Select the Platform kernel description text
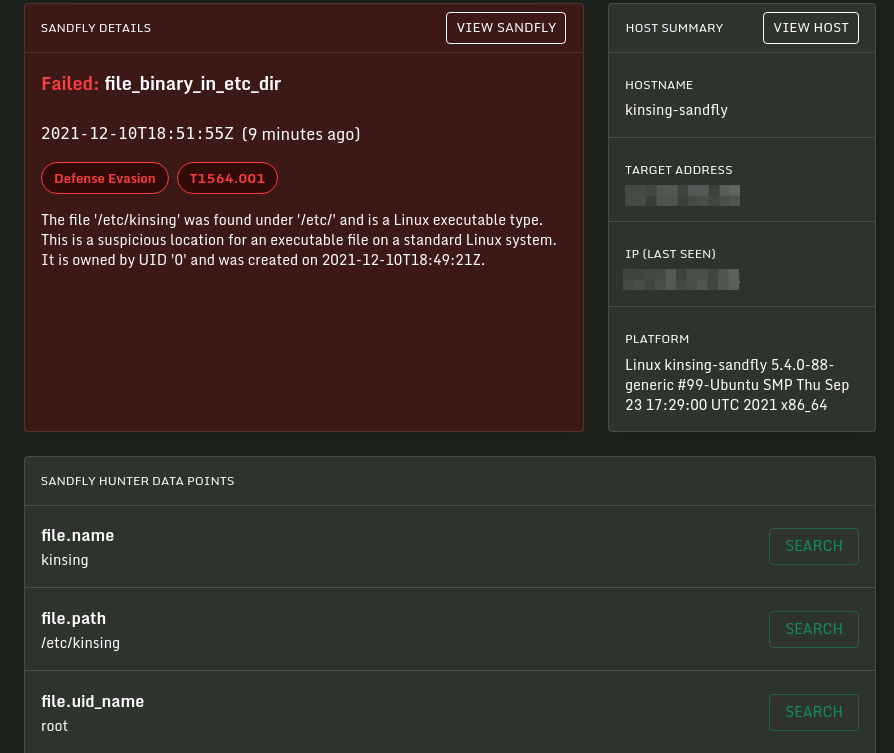Screen dimensions: 894x753 737,385
